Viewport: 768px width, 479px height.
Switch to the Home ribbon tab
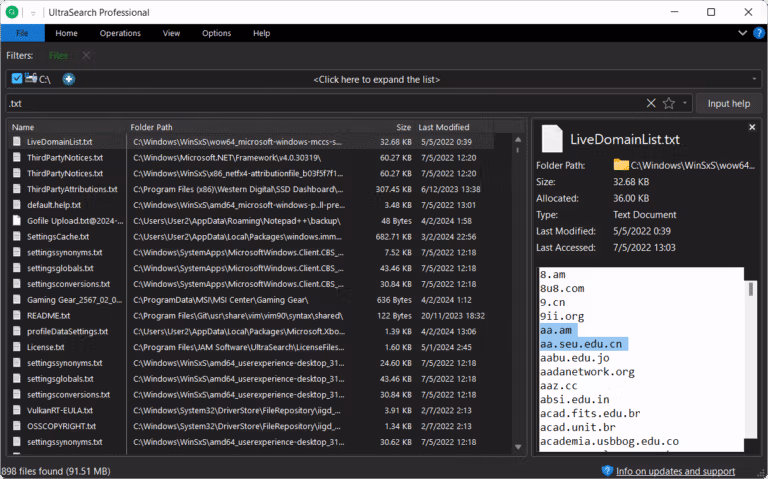66,33
